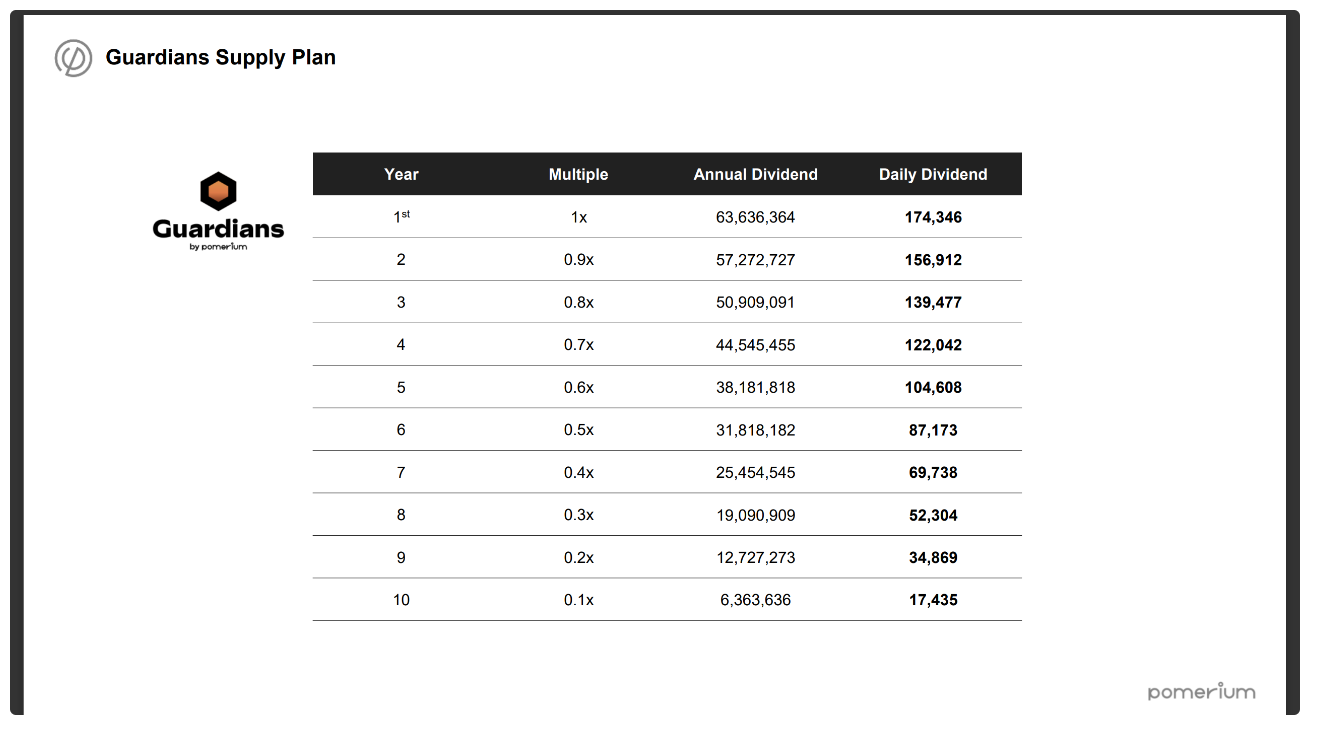Select the 69,738 daily dividend value
Screen dimensions: 1326x730
[x=933, y=472]
